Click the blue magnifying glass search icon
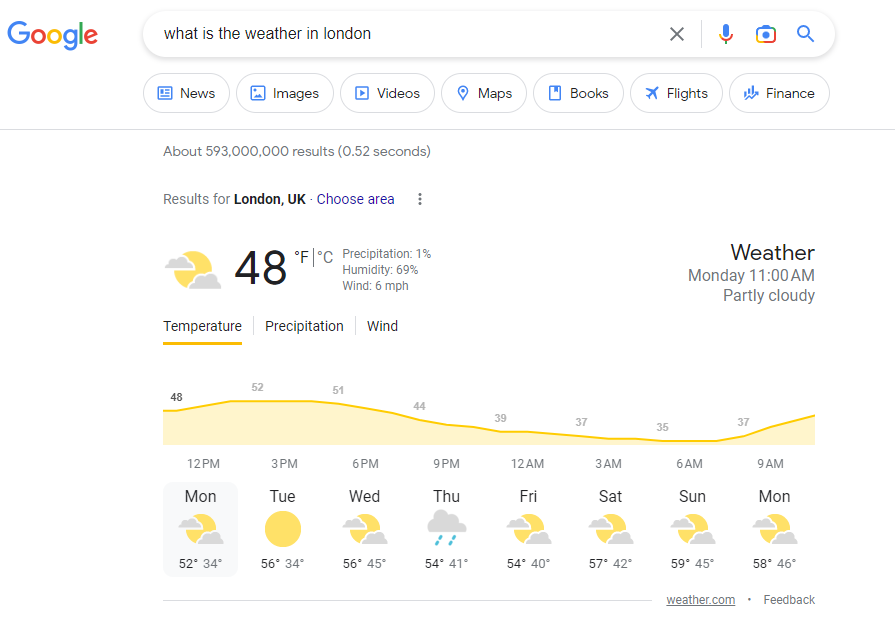 pos(806,34)
